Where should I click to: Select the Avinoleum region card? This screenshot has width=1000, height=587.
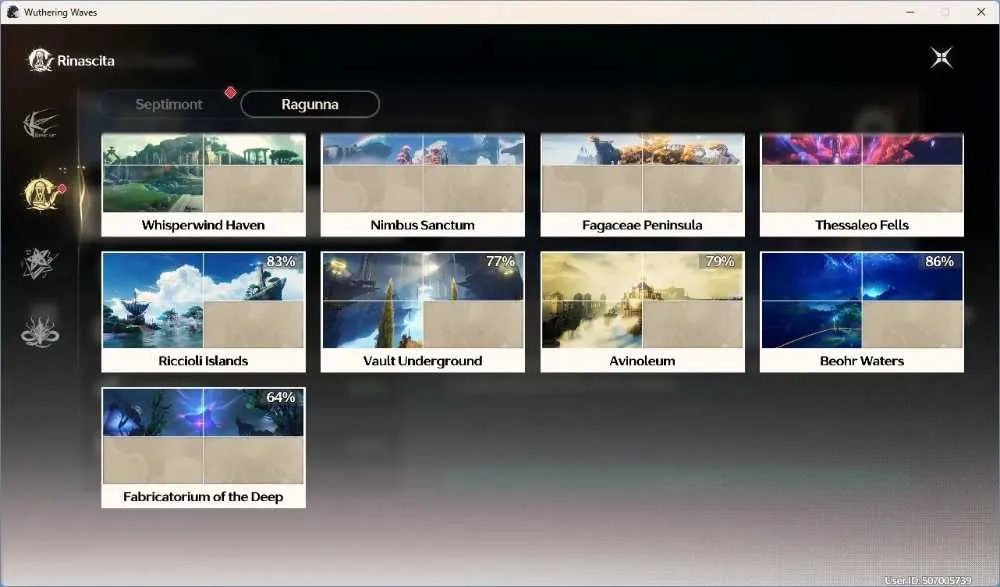[x=642, y=312]
